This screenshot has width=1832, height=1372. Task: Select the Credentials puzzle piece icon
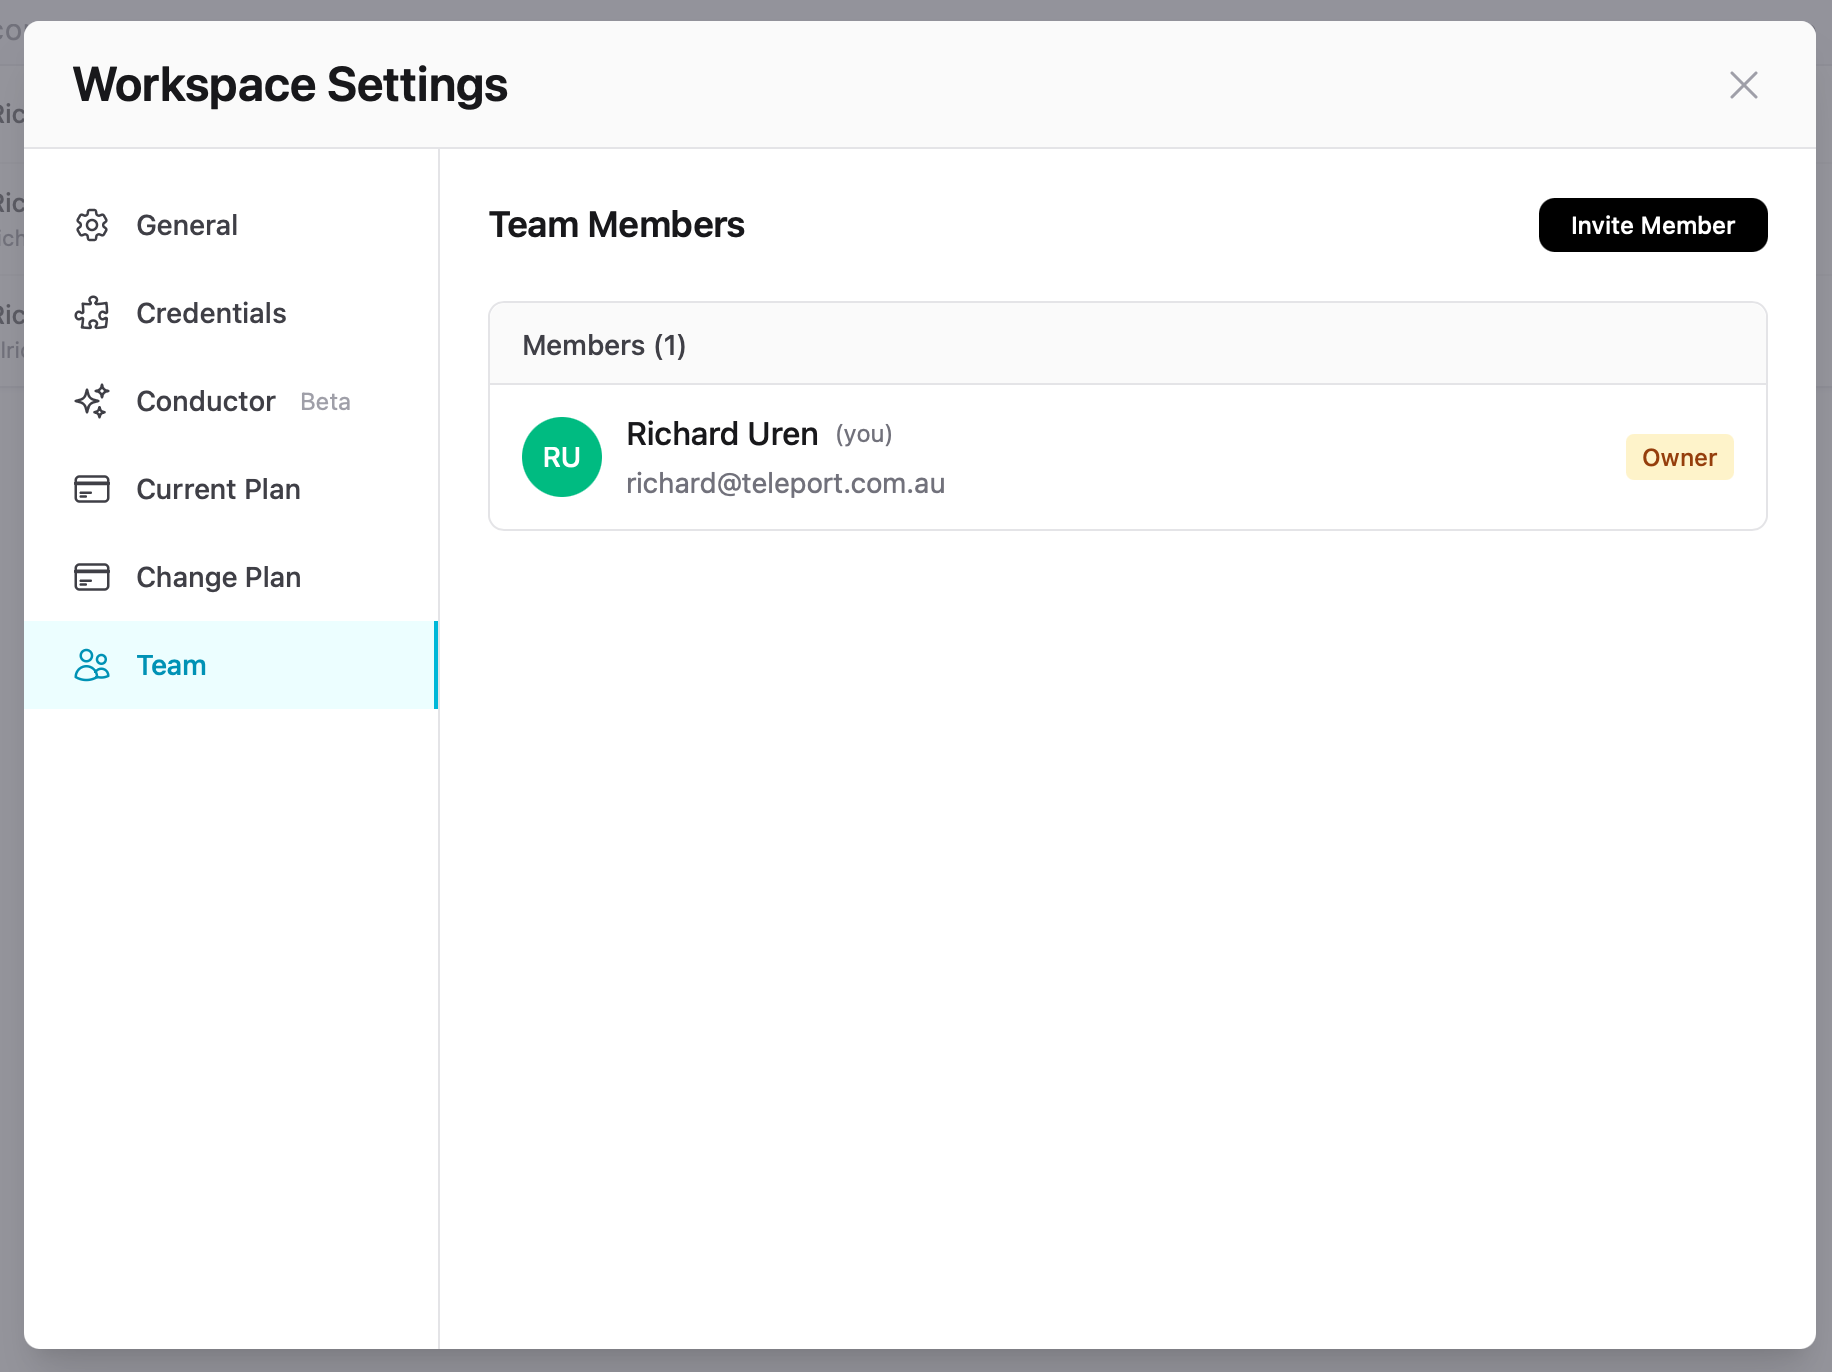[91, 313]
